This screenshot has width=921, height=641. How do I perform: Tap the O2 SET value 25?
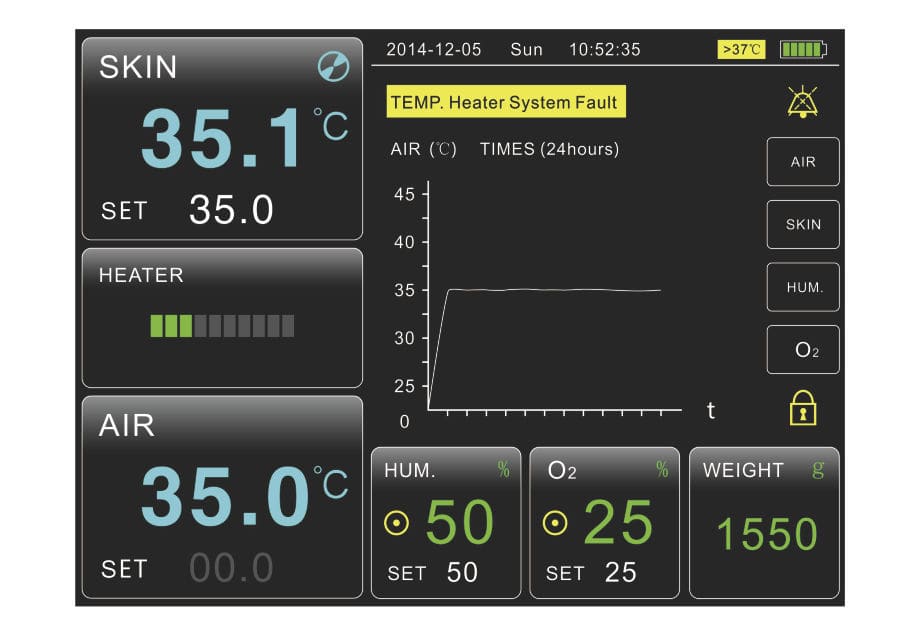(x=620, y=573)
